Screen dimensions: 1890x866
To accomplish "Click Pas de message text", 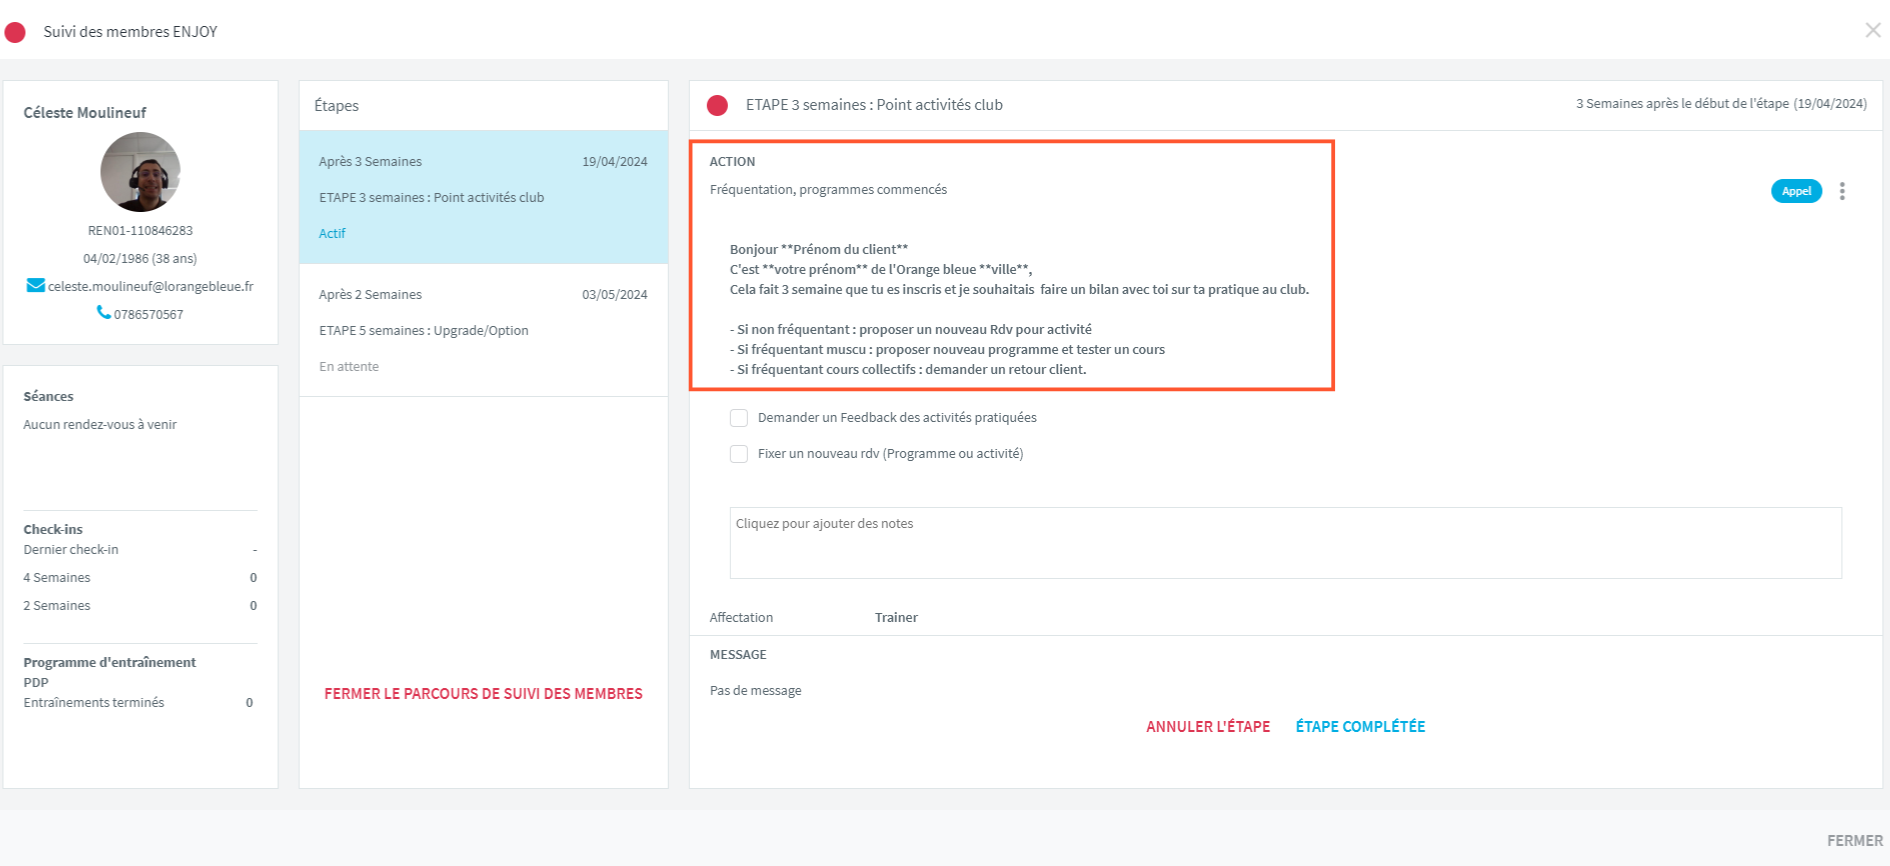I will coord(755,691).
